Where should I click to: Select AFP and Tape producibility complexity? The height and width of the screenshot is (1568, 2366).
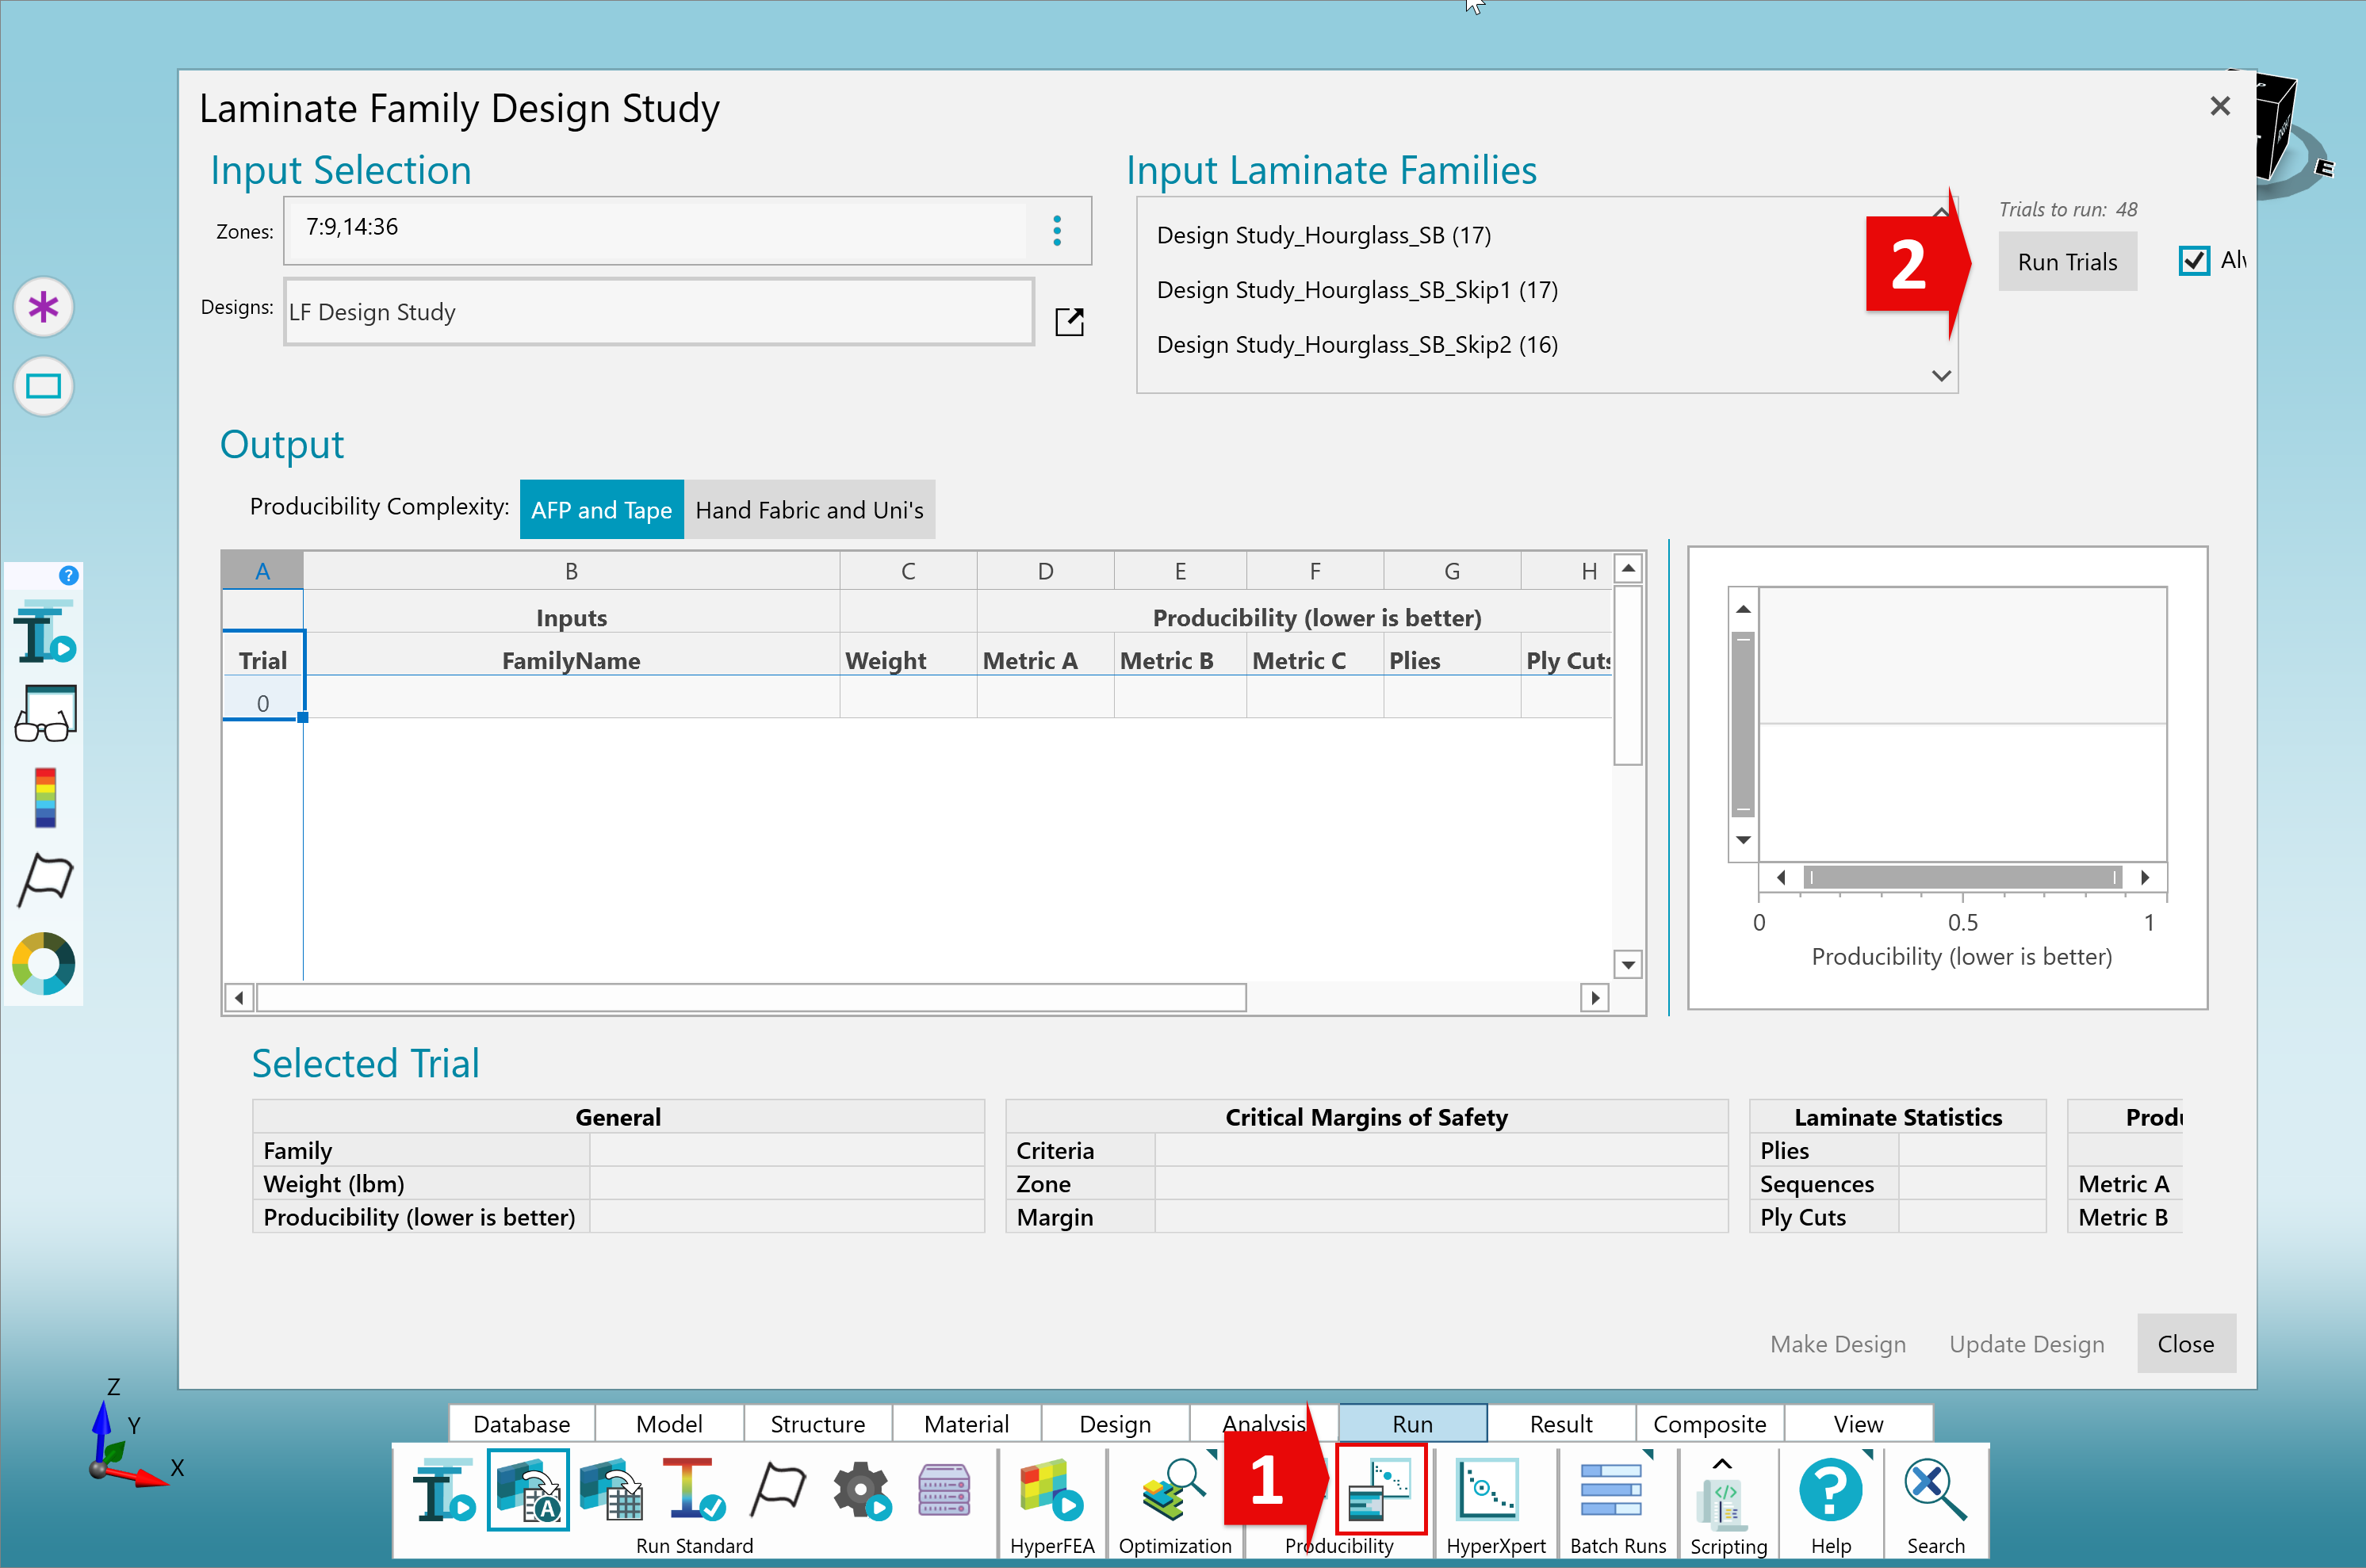click(x=601, y=510)
